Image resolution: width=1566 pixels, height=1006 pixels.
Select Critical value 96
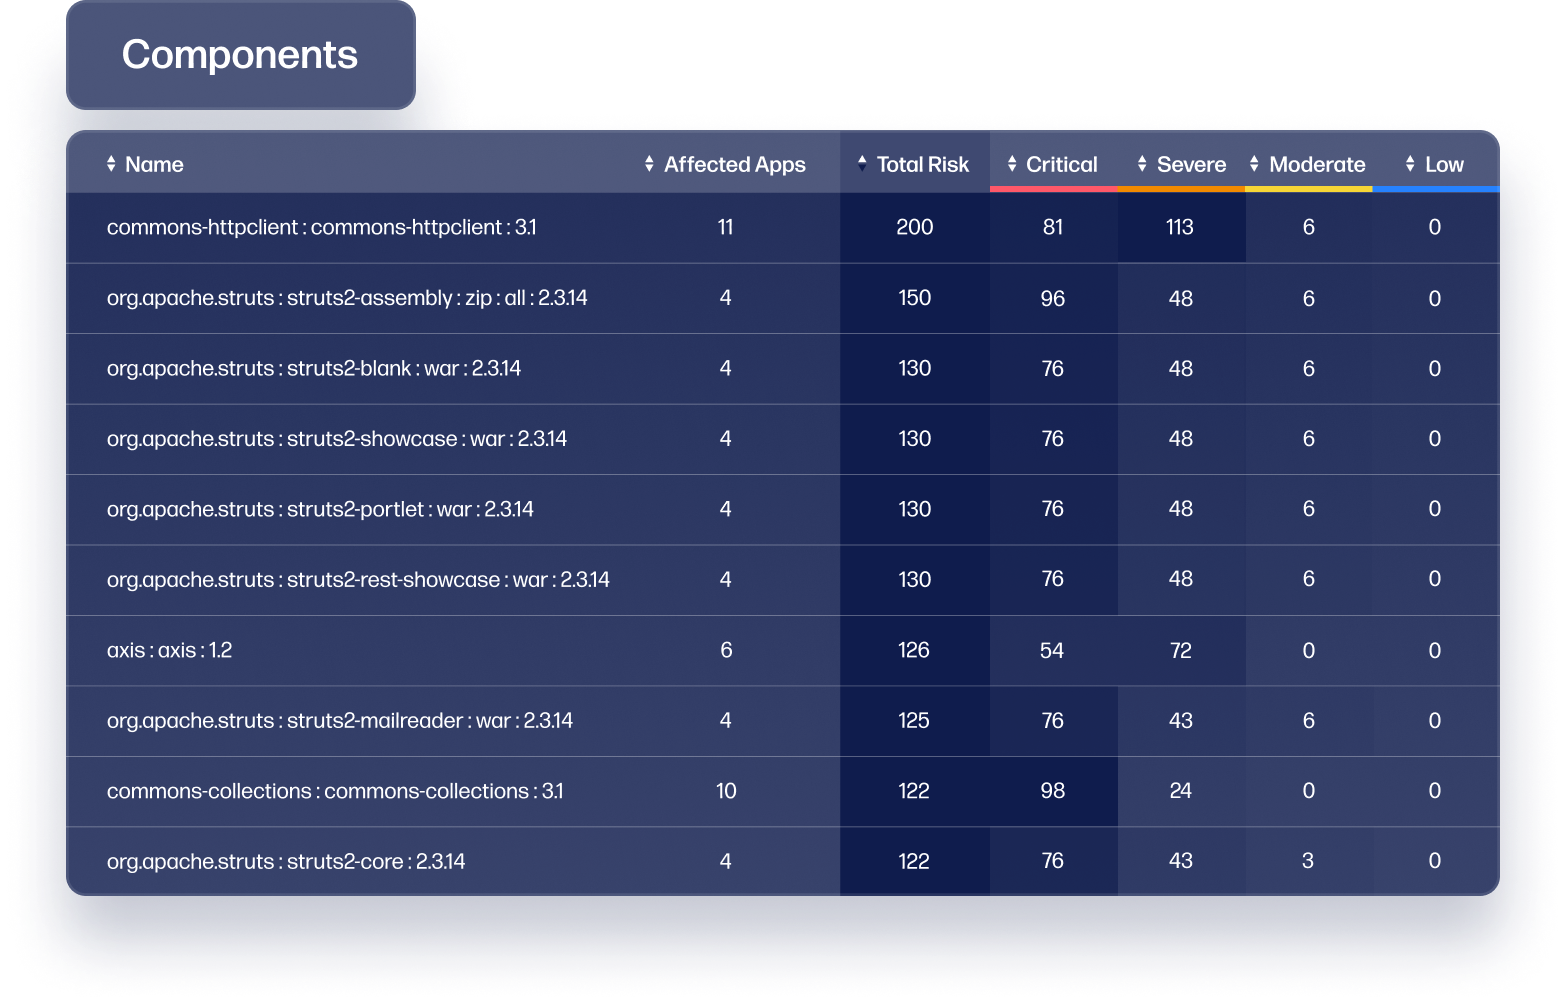1052,298
